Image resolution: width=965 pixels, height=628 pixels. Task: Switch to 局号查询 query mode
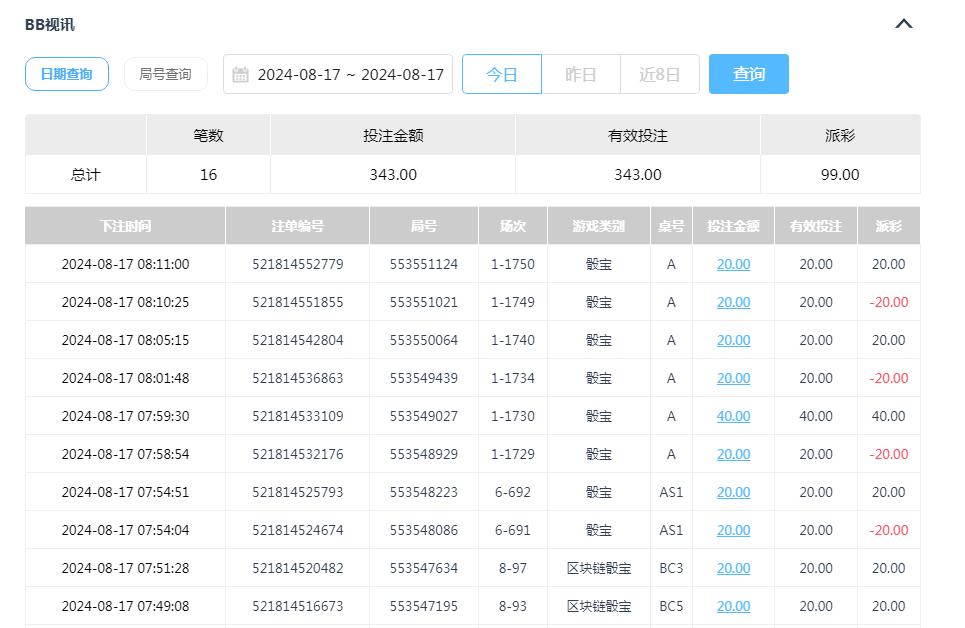click(x=165, y=72)
